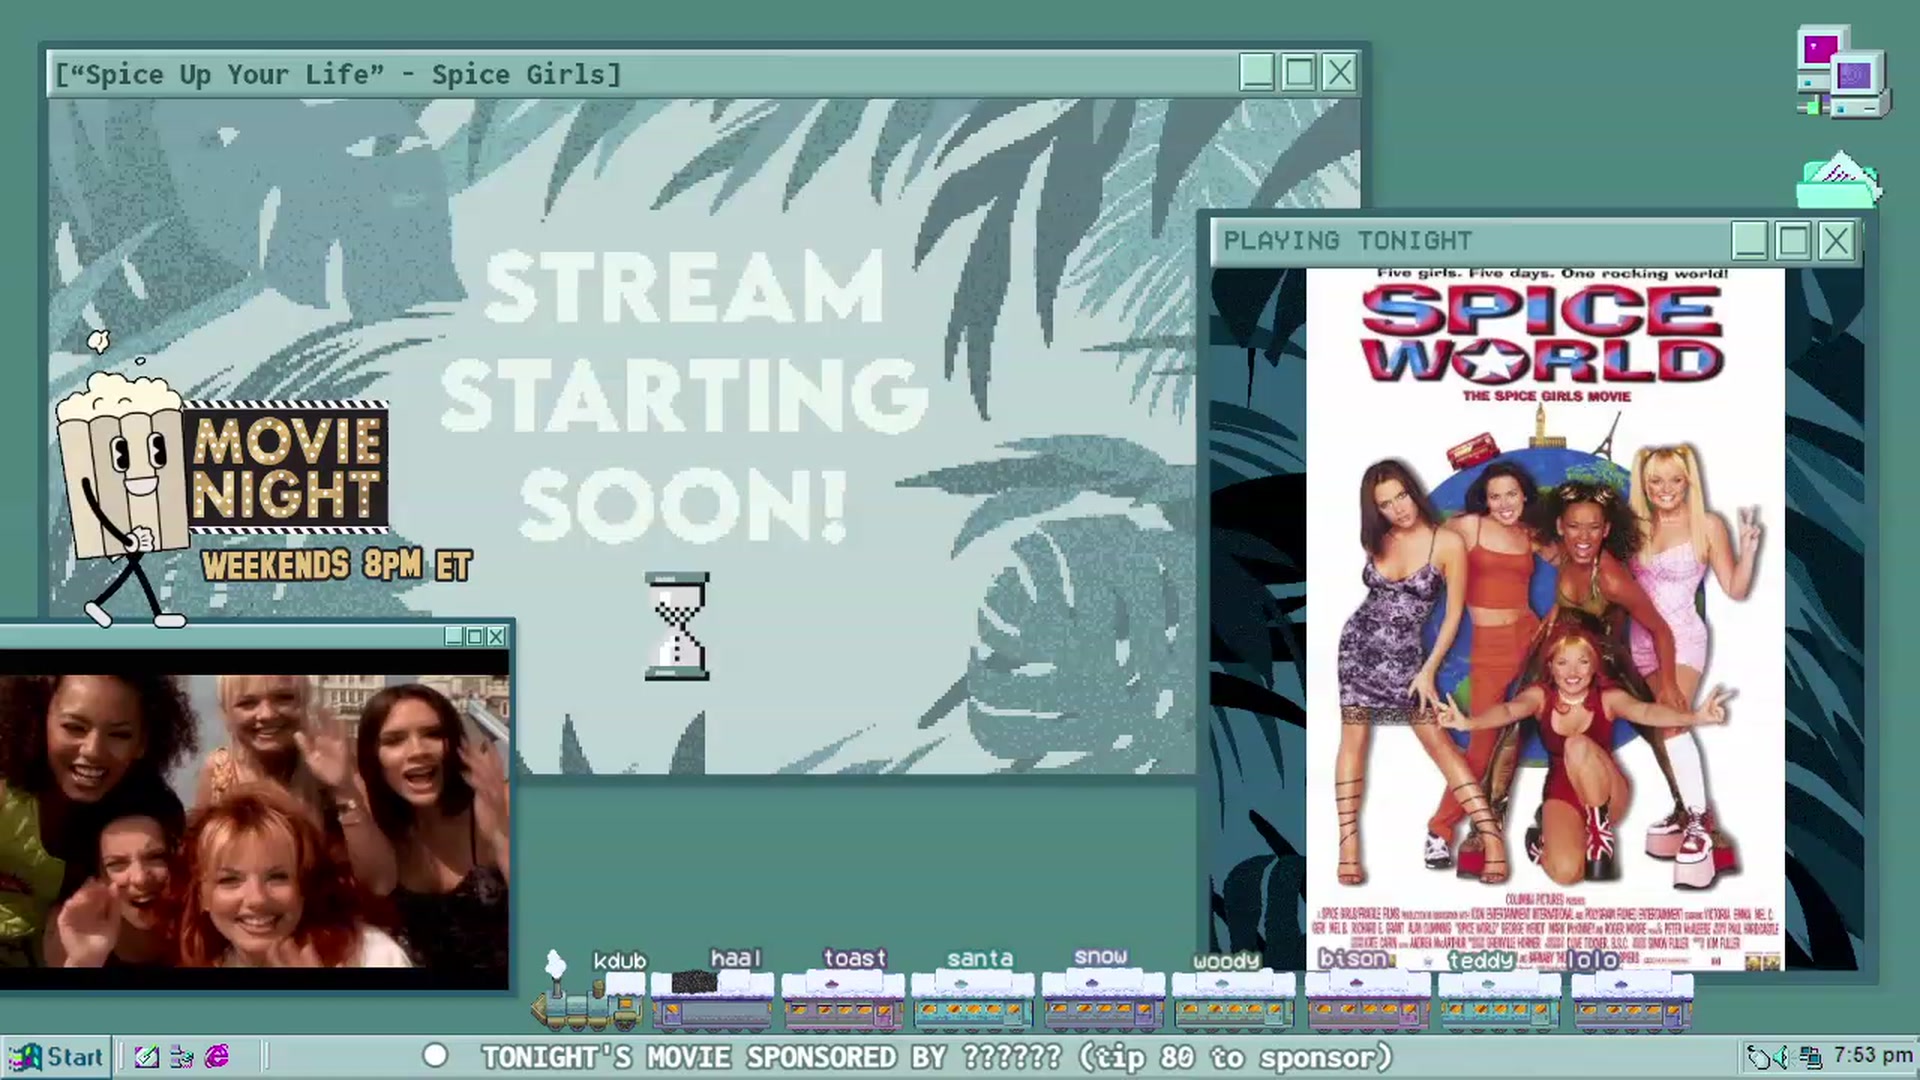Click the hourglass loading icon
1920x1080 pixels.
pos(677,627)
